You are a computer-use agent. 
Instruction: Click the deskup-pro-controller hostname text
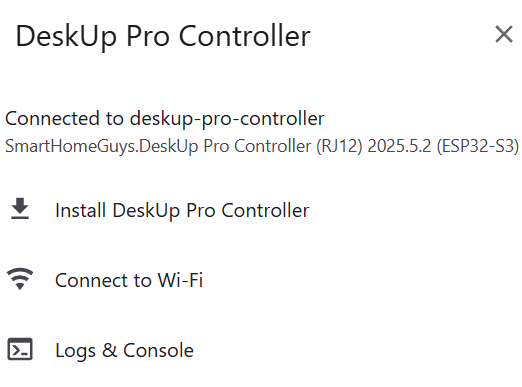click(x=227, y=119)
